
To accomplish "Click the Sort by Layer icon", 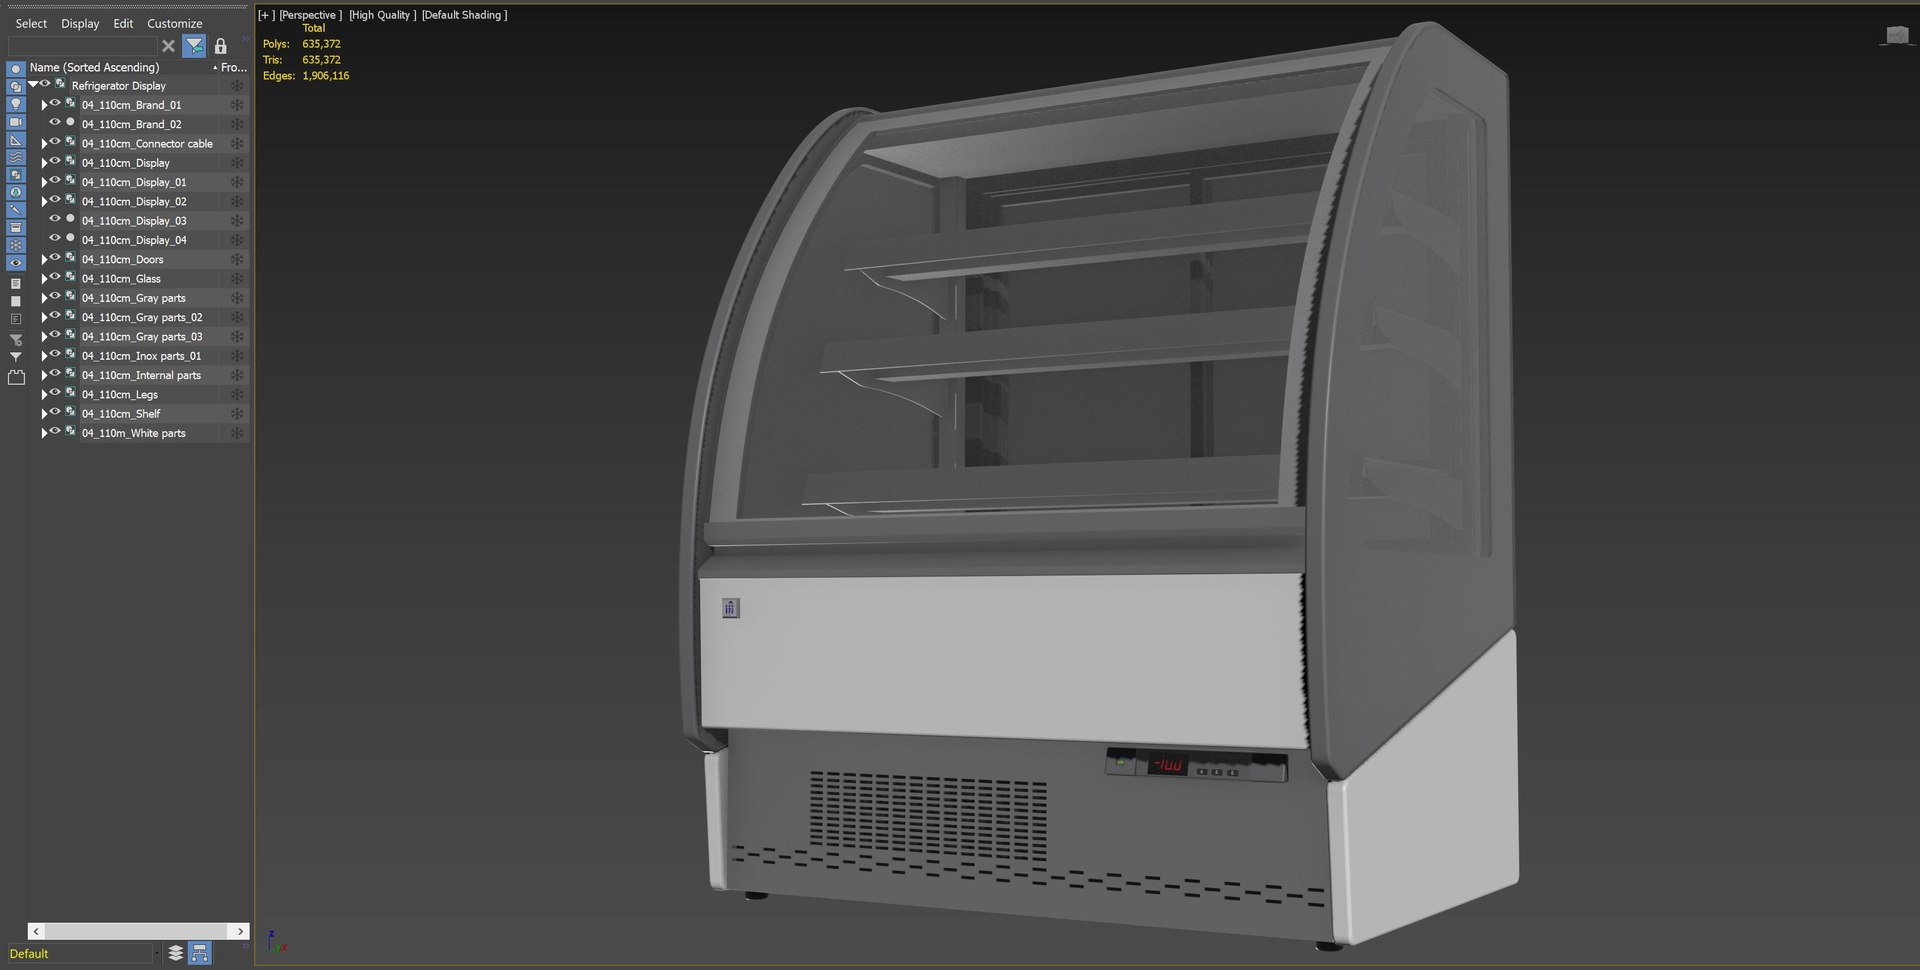I will point(176,953).
